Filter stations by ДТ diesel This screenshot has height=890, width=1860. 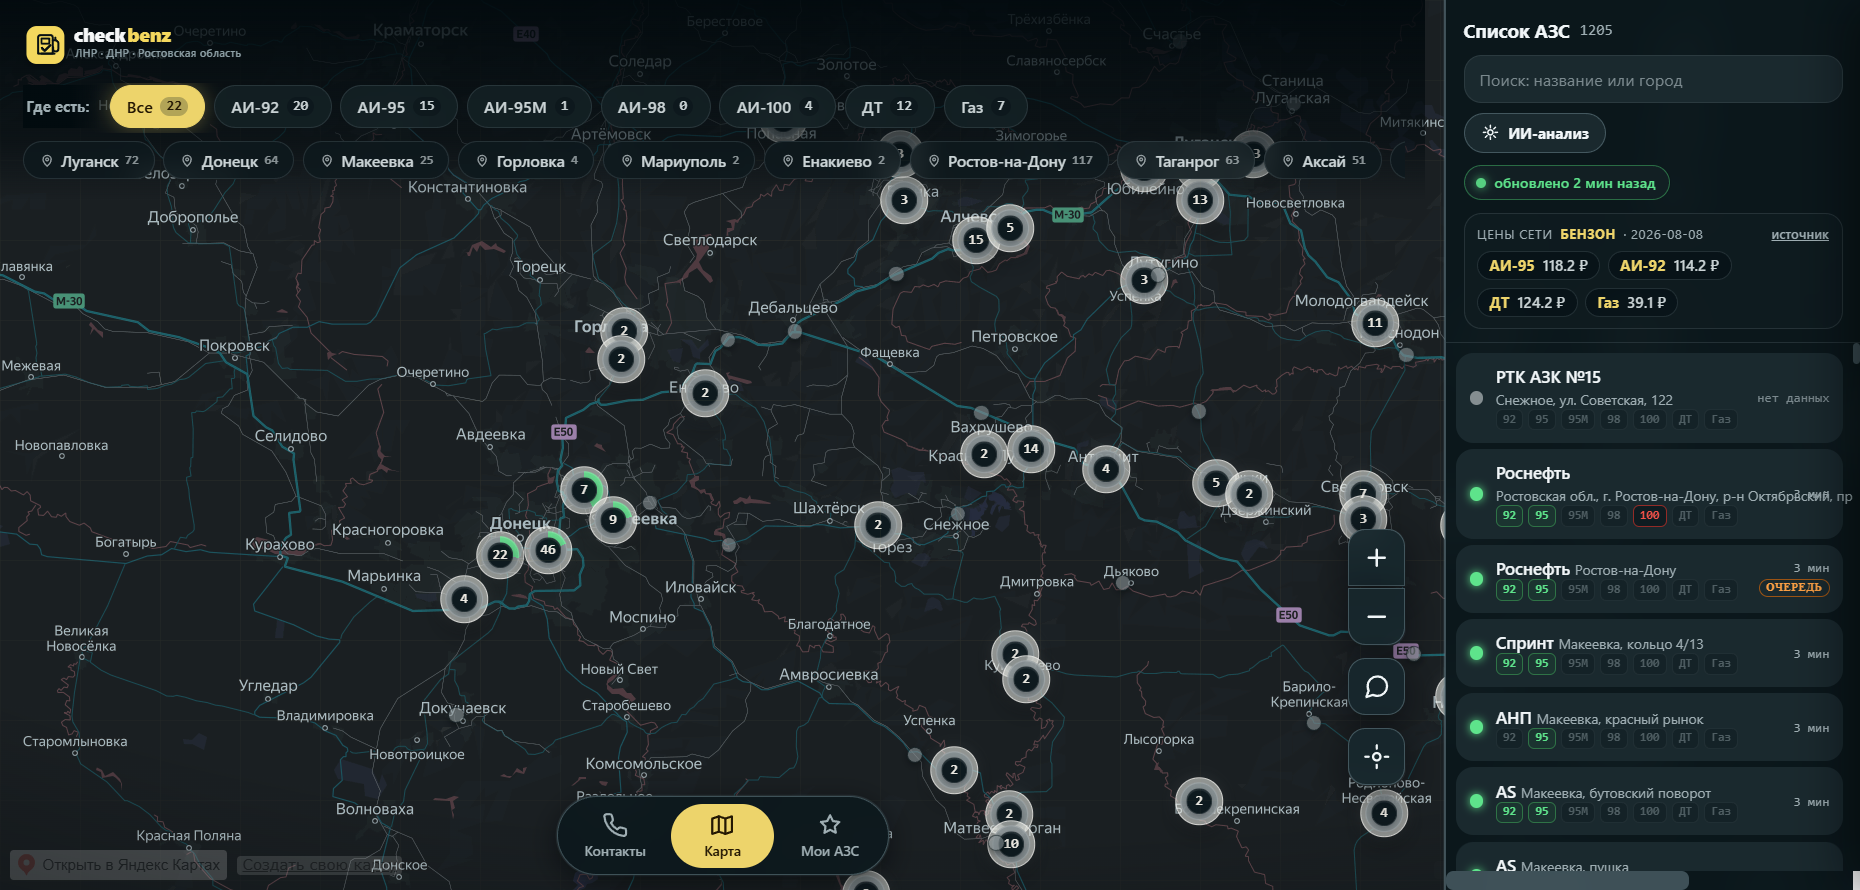888,107
